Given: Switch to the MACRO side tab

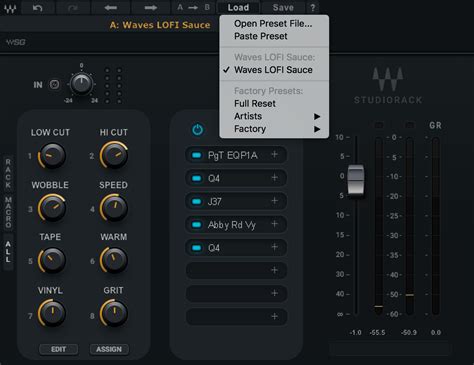Looking at the screenshot, I should click(8, 212).
